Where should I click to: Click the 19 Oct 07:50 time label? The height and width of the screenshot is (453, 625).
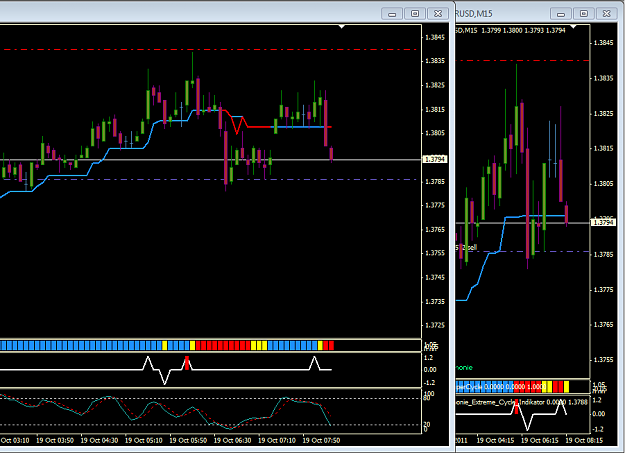pyautogui.click(x=321, y=440)
